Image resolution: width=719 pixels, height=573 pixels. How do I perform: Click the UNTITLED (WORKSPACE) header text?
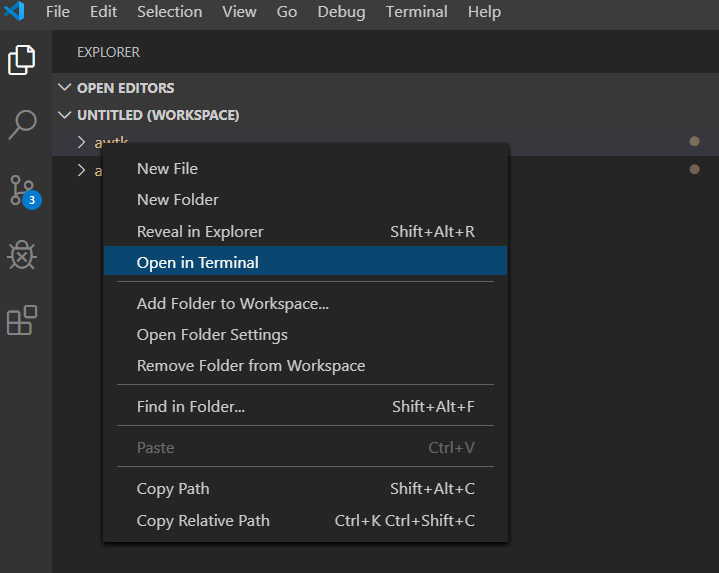point(158,115)
